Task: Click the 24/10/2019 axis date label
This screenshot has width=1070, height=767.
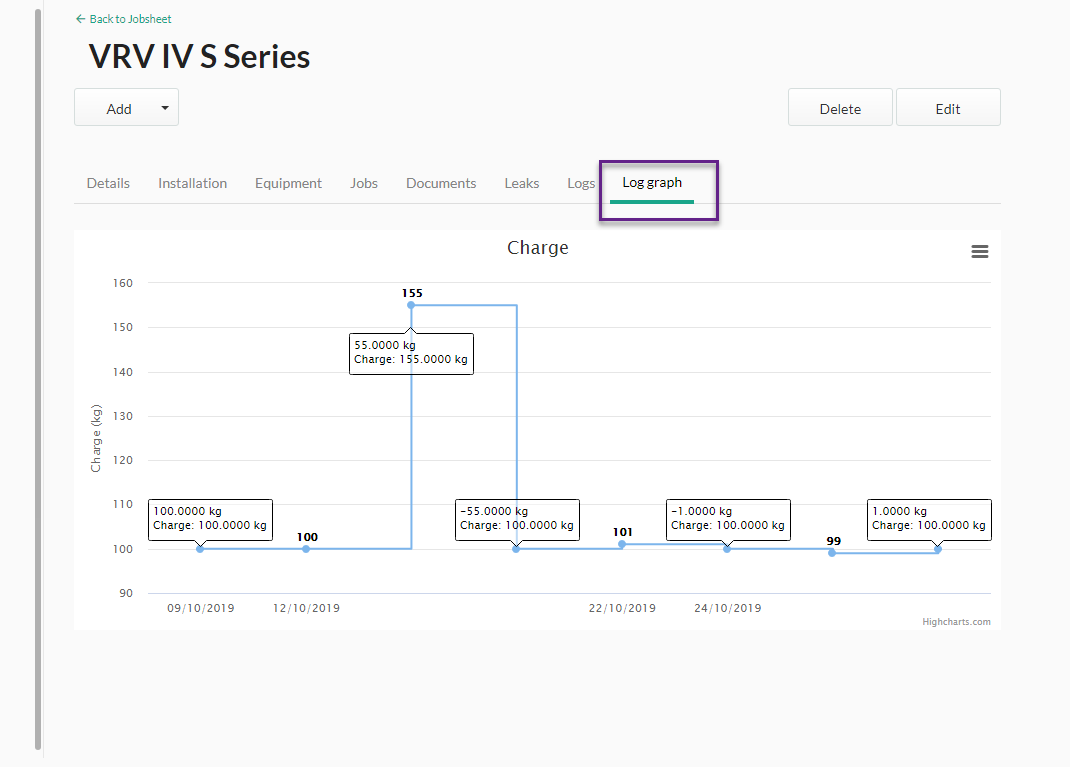Action: coord(727,608)
